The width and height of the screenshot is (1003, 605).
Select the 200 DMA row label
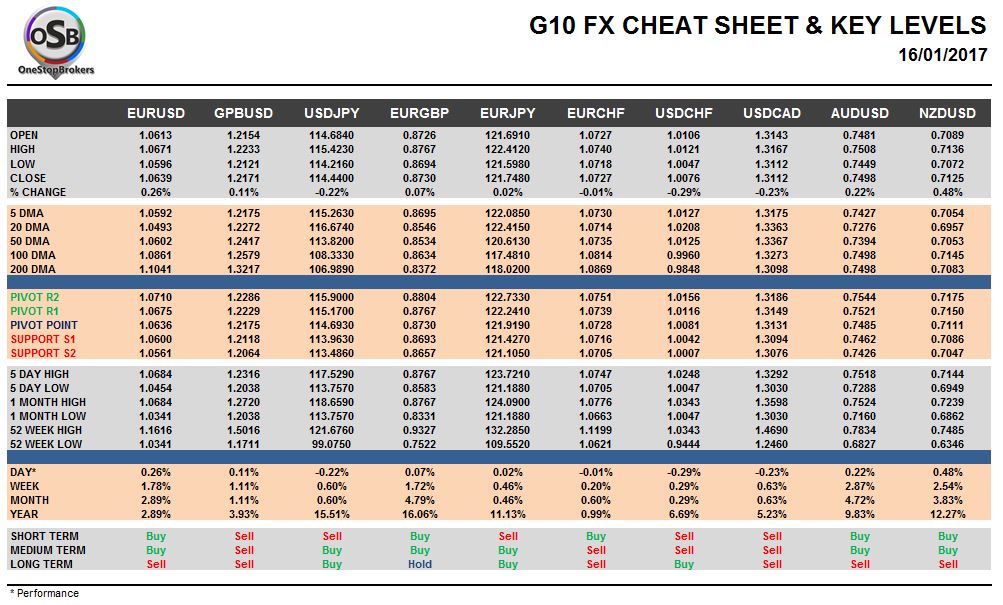[x=33, y=269]
